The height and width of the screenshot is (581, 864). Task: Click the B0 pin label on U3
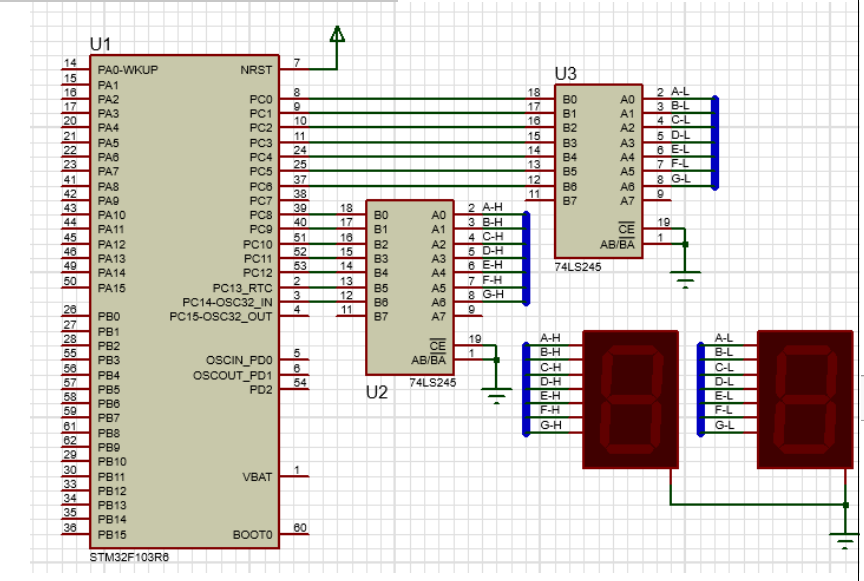[570, 99]
